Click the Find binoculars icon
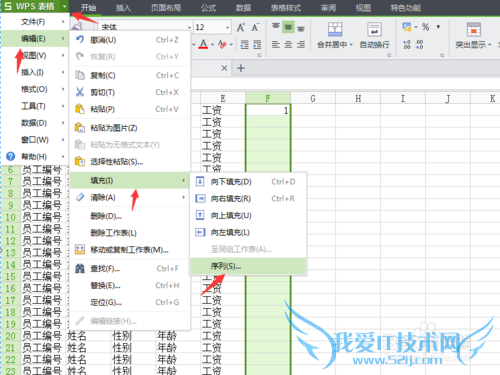Viewport: 500px width, 375px height. 80,268
